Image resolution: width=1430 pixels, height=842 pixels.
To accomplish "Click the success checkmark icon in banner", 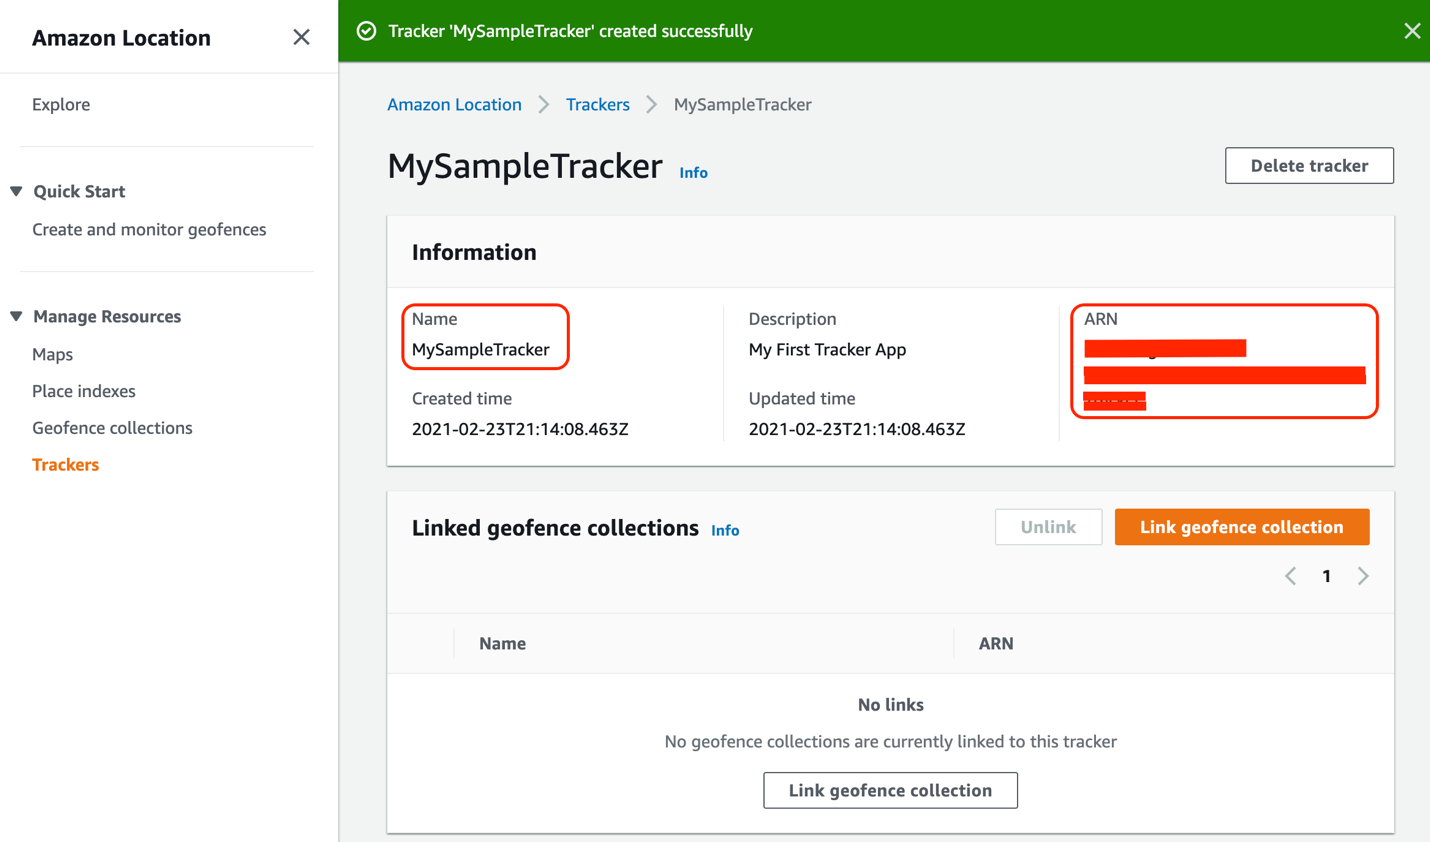I will (367, 31).
